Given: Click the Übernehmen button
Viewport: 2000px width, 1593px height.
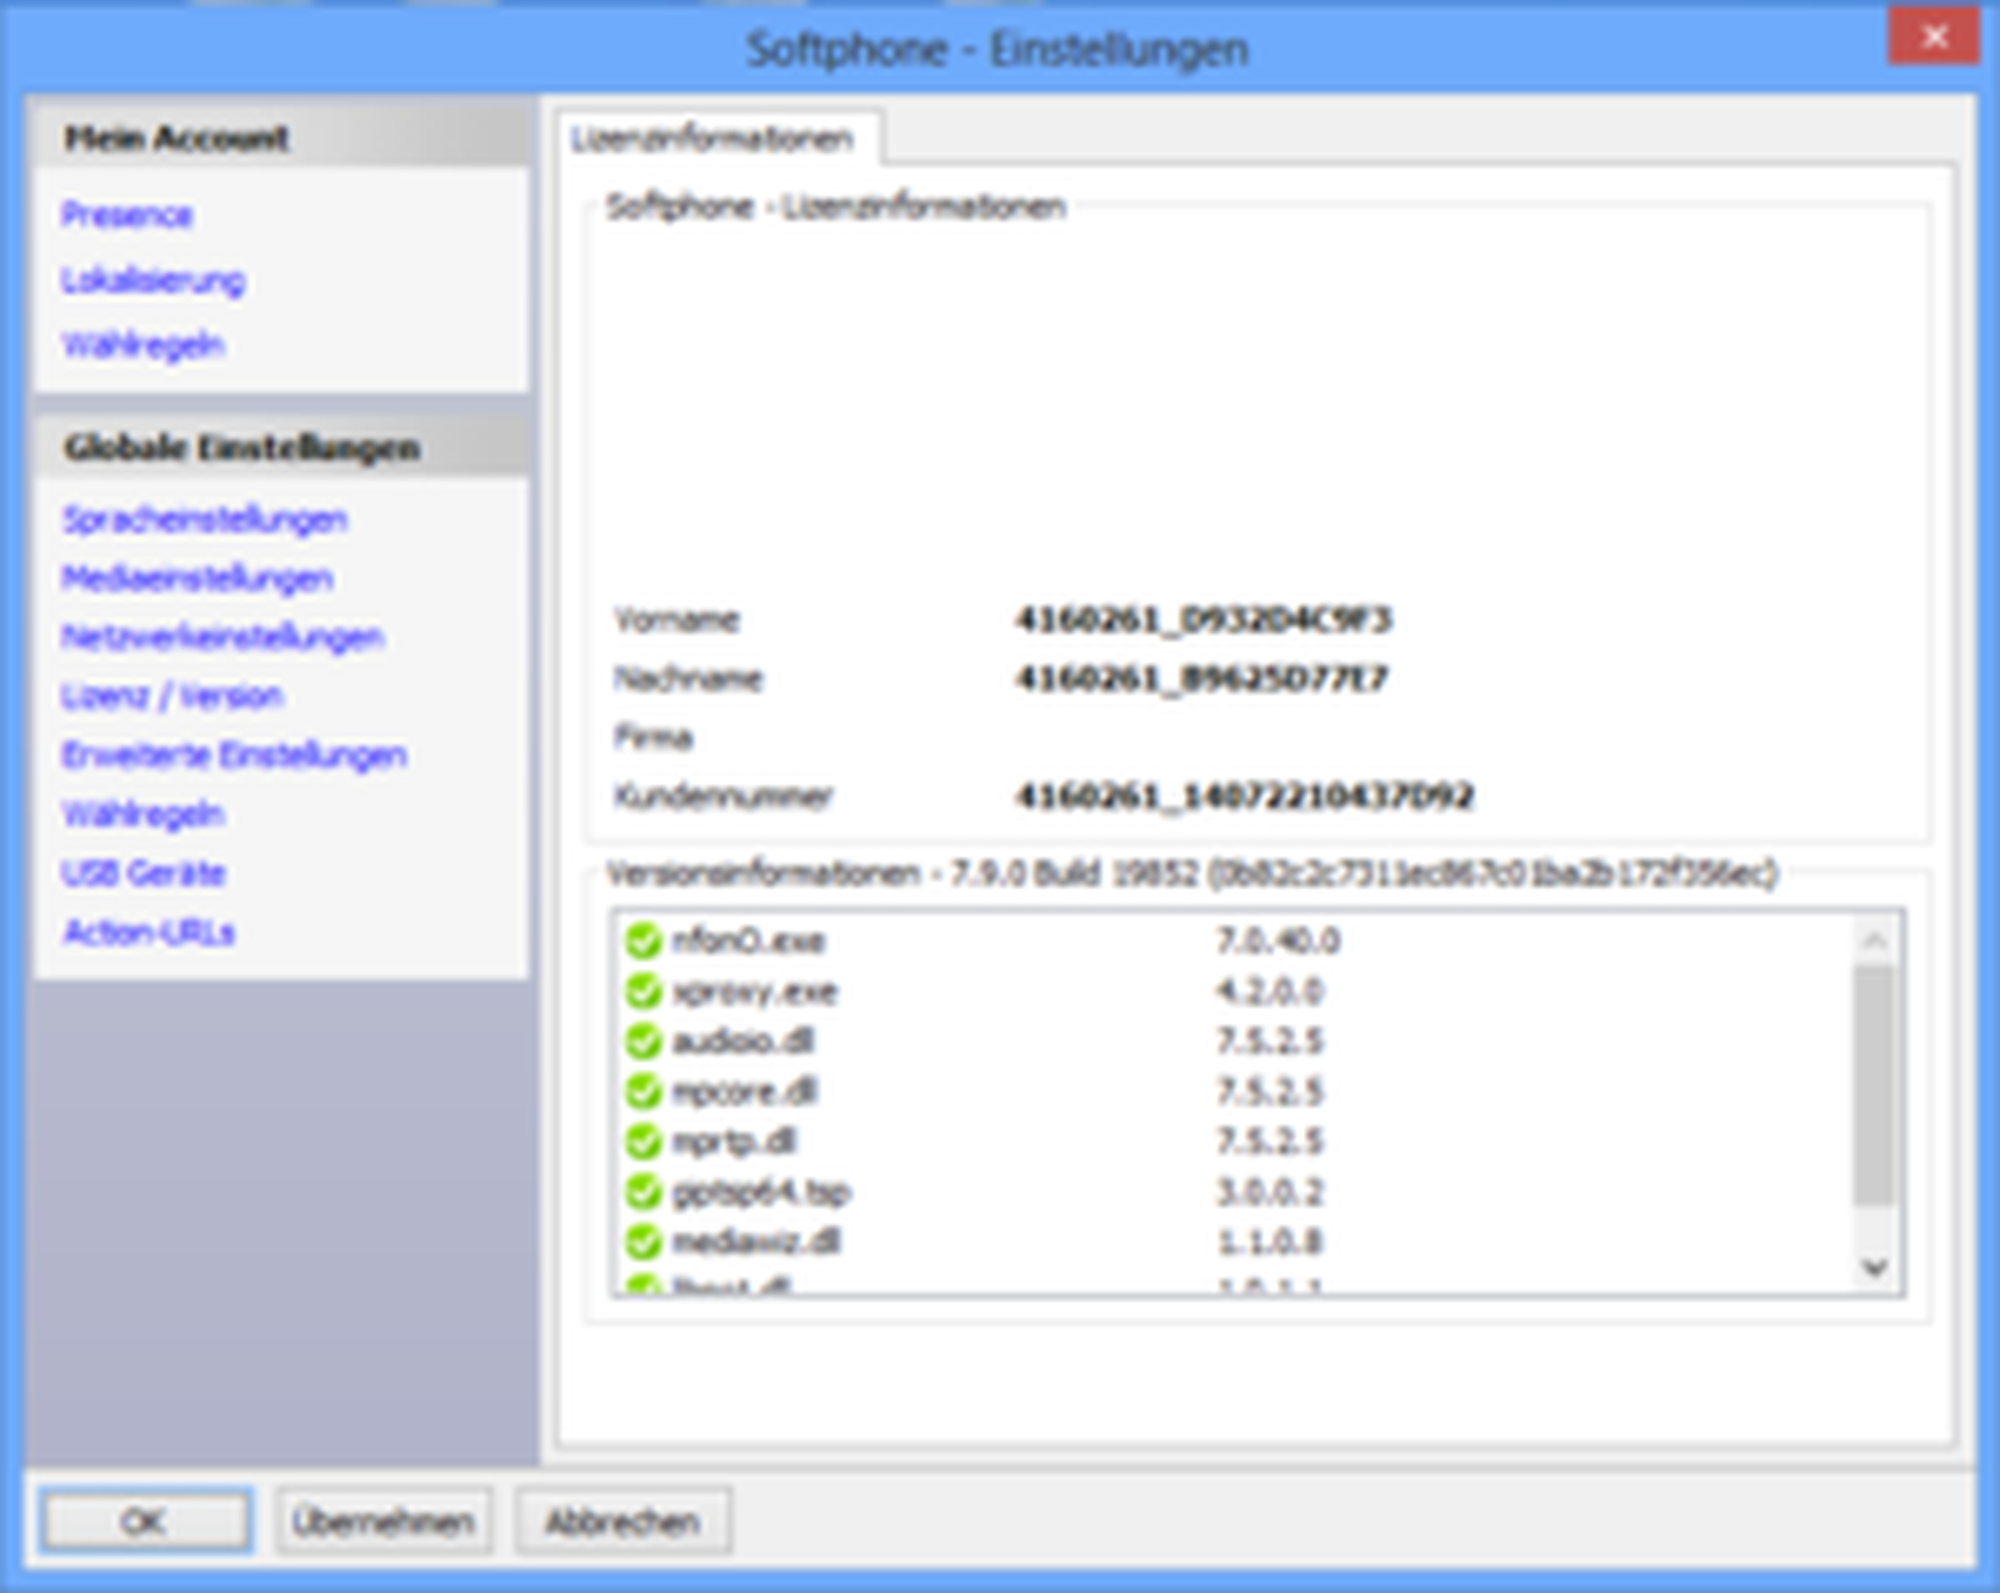Looking at the screenshot, I should [383, 1521].
